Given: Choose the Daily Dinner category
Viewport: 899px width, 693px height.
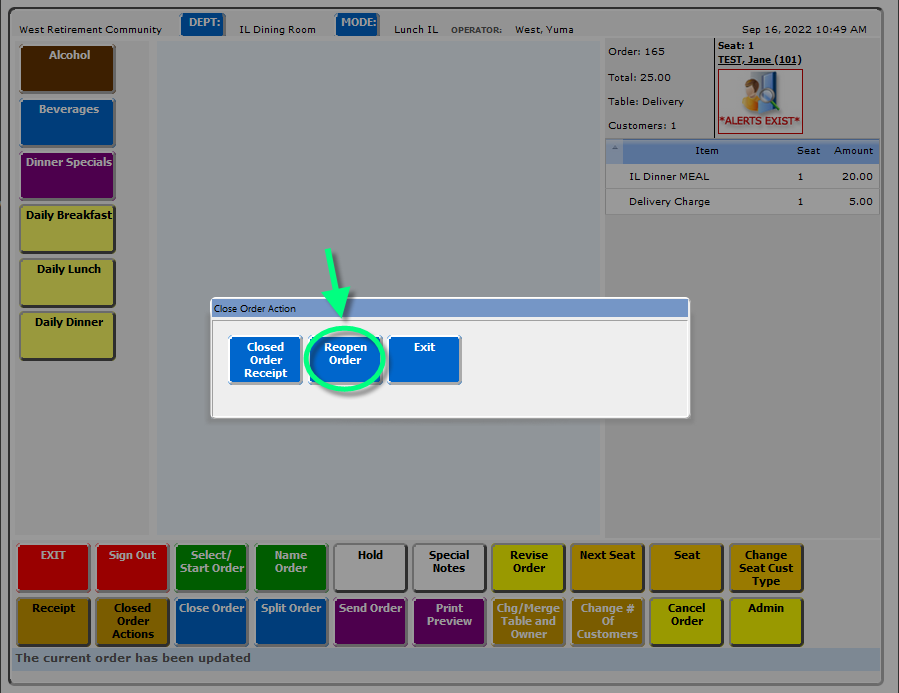Looking at the screenshot, I should (x=68, y=335).
